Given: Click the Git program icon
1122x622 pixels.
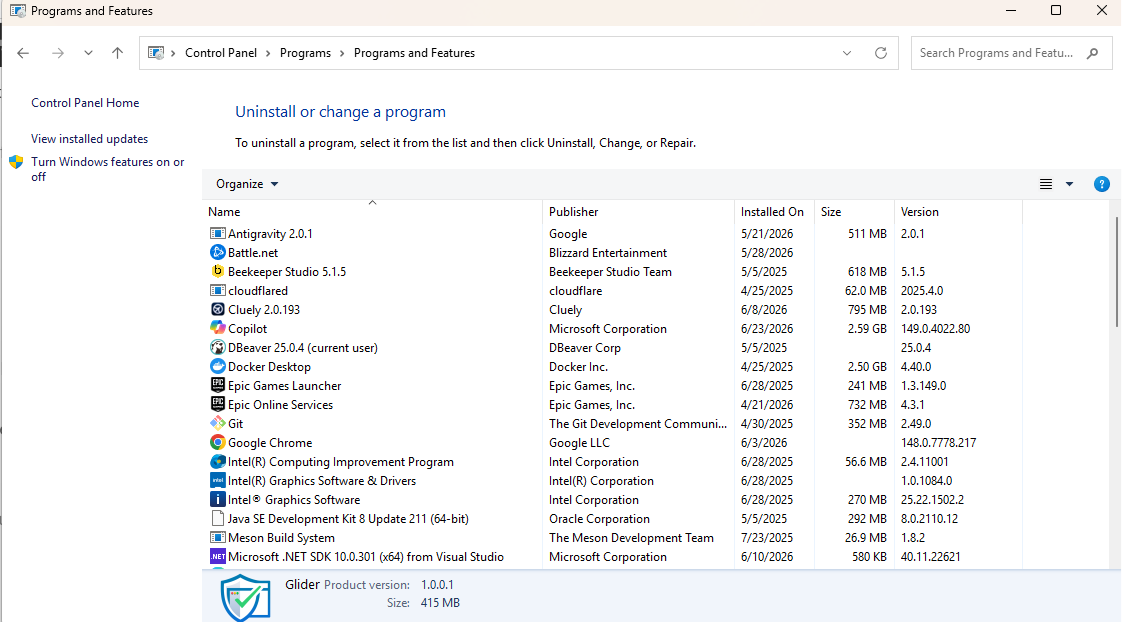Looking at the screenshot, I should [218, 423].
